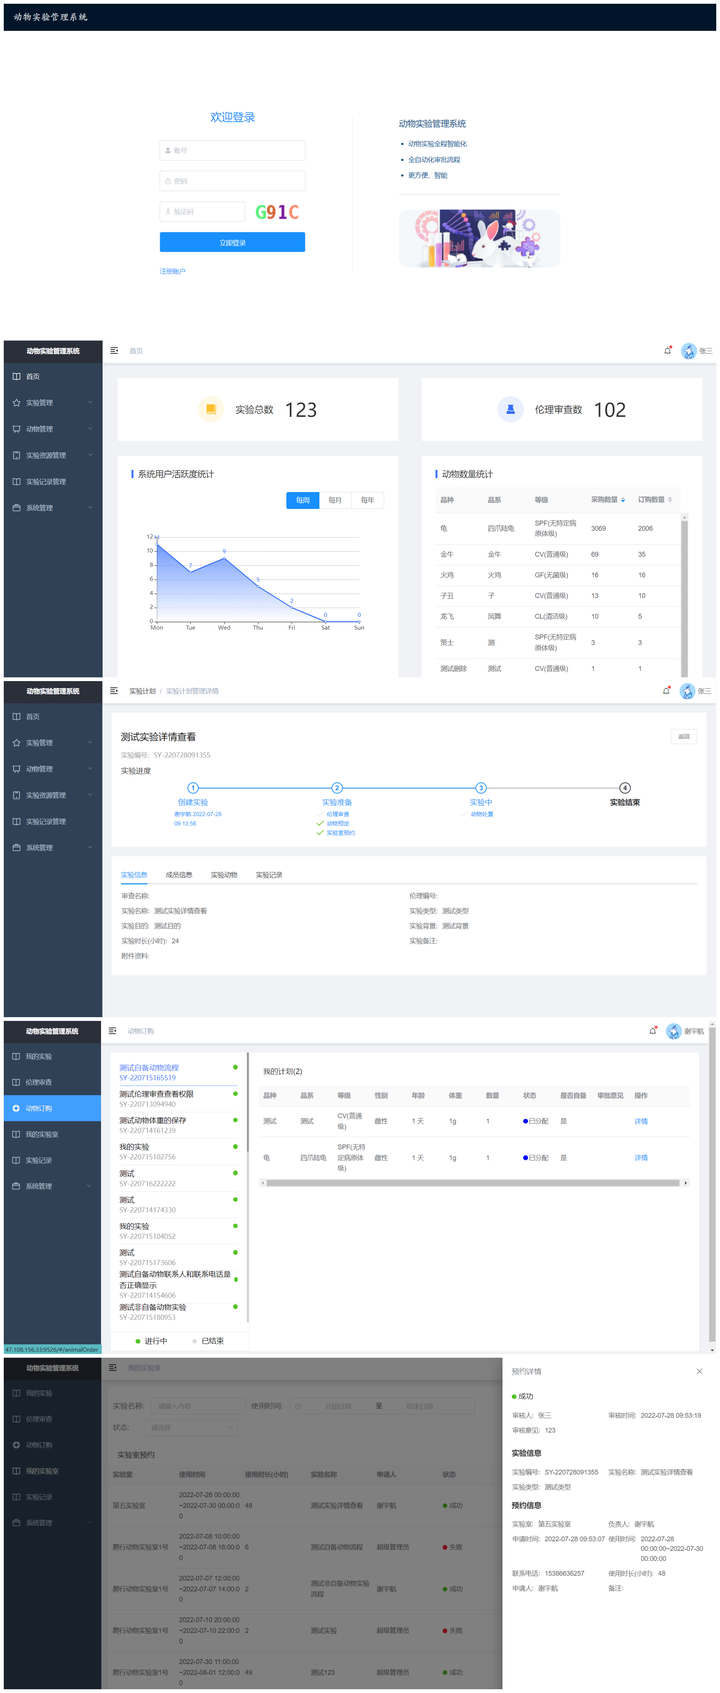Switch to the 实验记录 tab
Screen dimensions: 720x1693
coord(269,875)
